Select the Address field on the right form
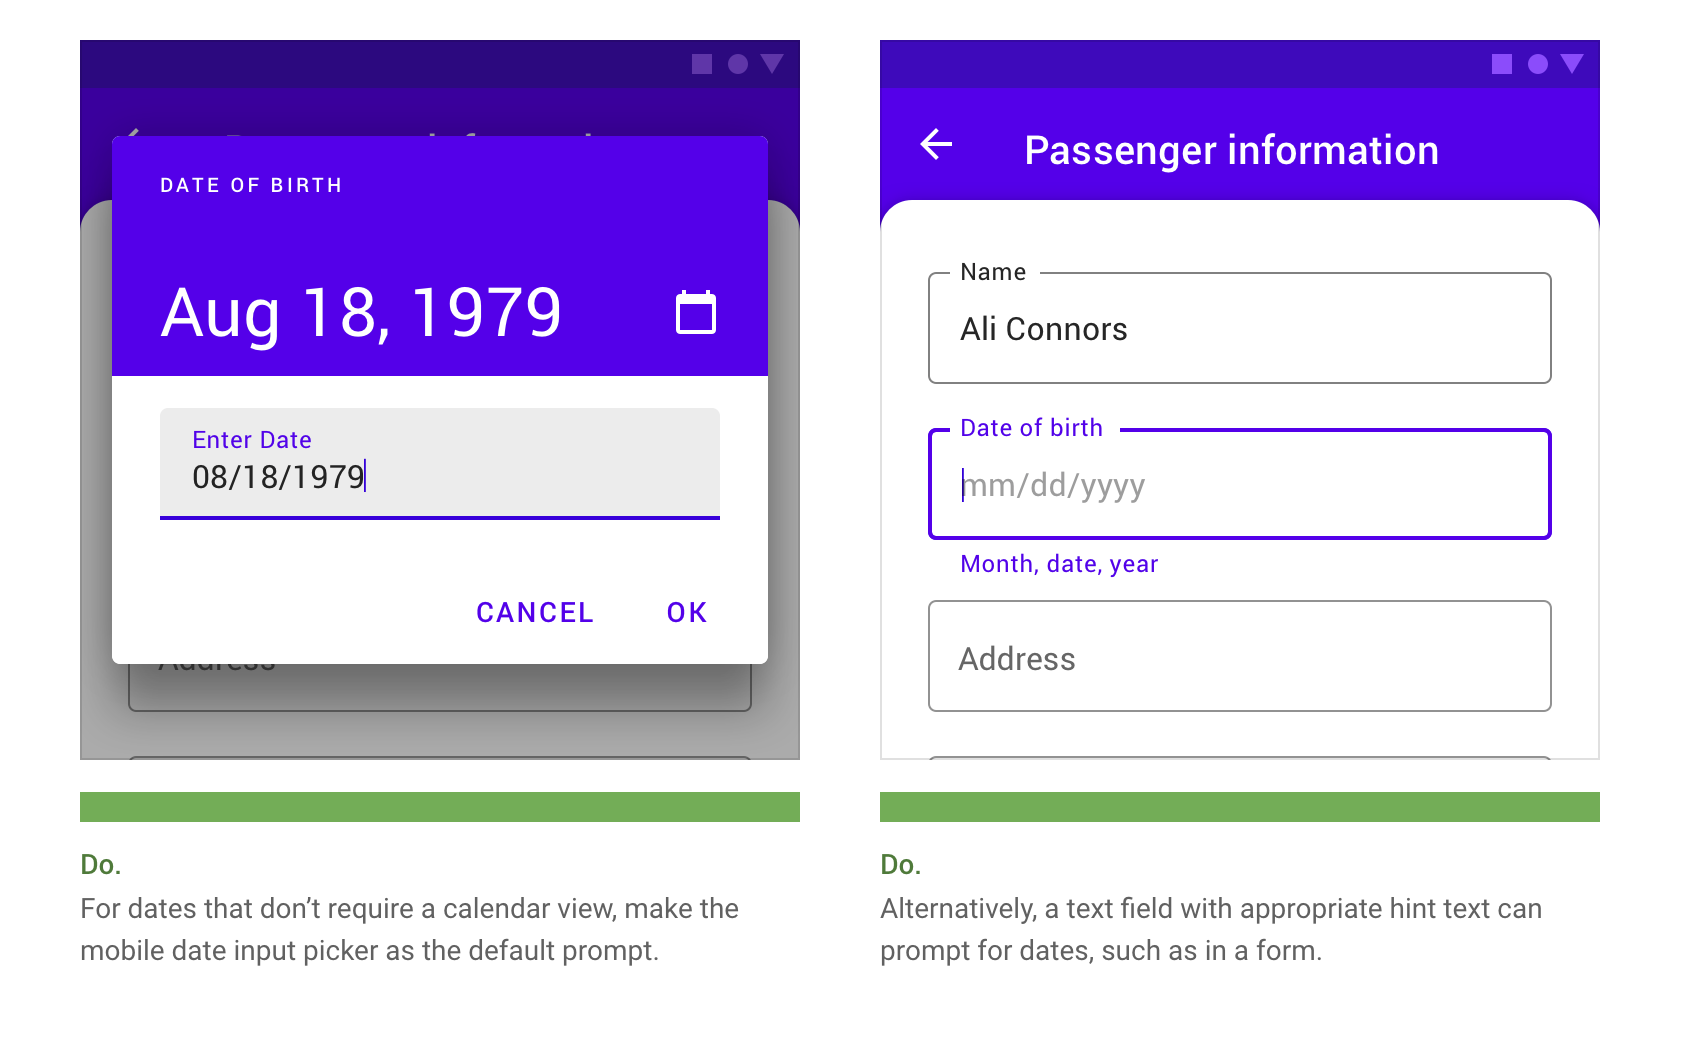 click(x=1239, y=657)
